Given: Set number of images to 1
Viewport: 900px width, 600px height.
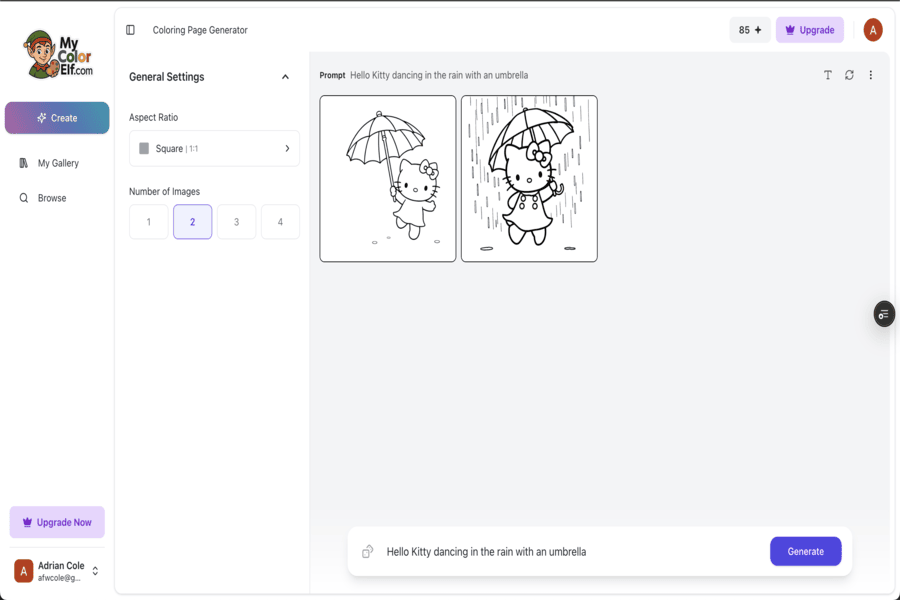Looking at the screenshot, I should (149, 222).
